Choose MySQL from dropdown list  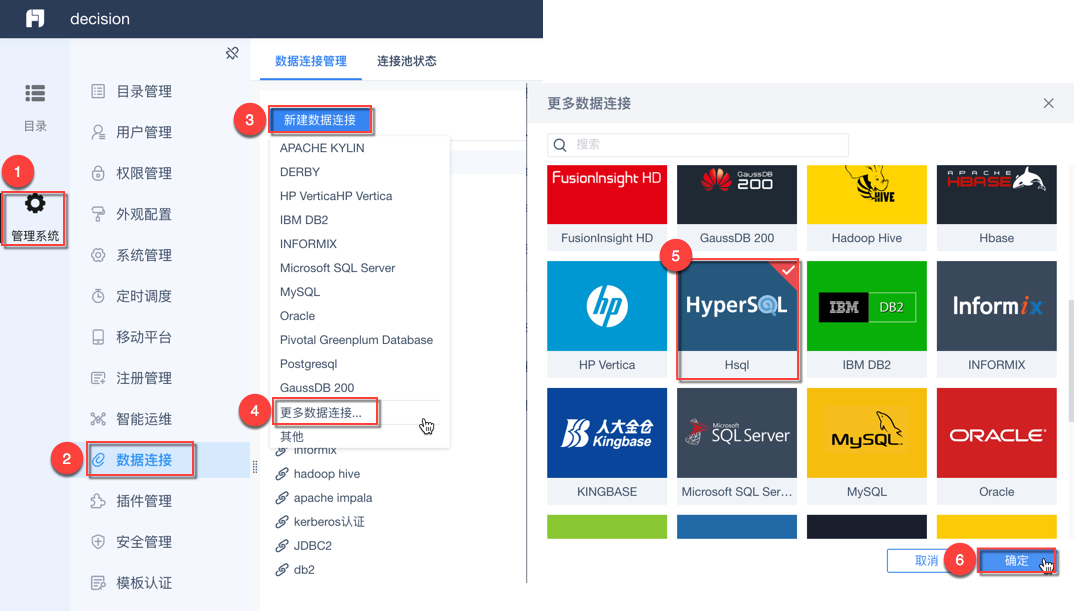[300, 292]
